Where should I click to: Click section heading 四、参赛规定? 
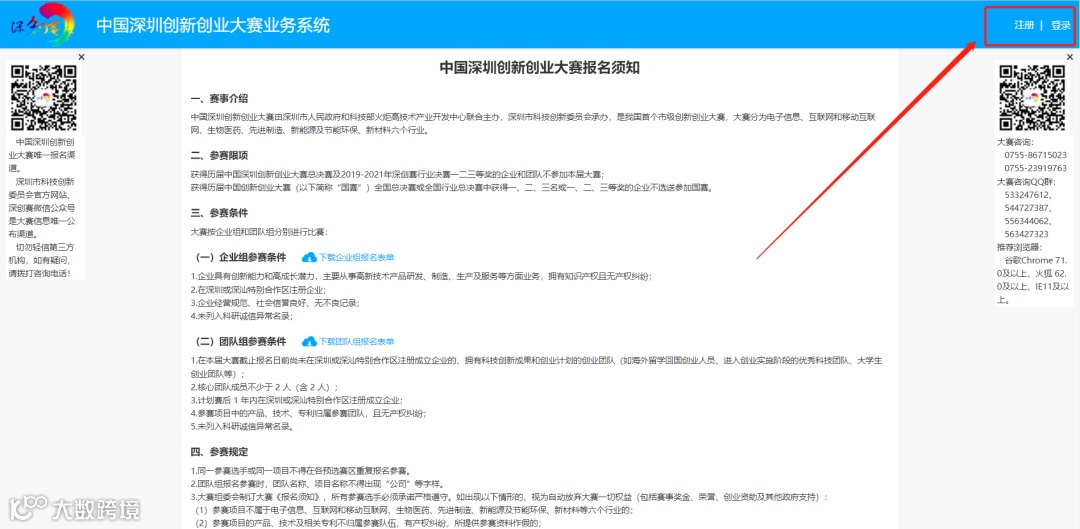(220, 452)
